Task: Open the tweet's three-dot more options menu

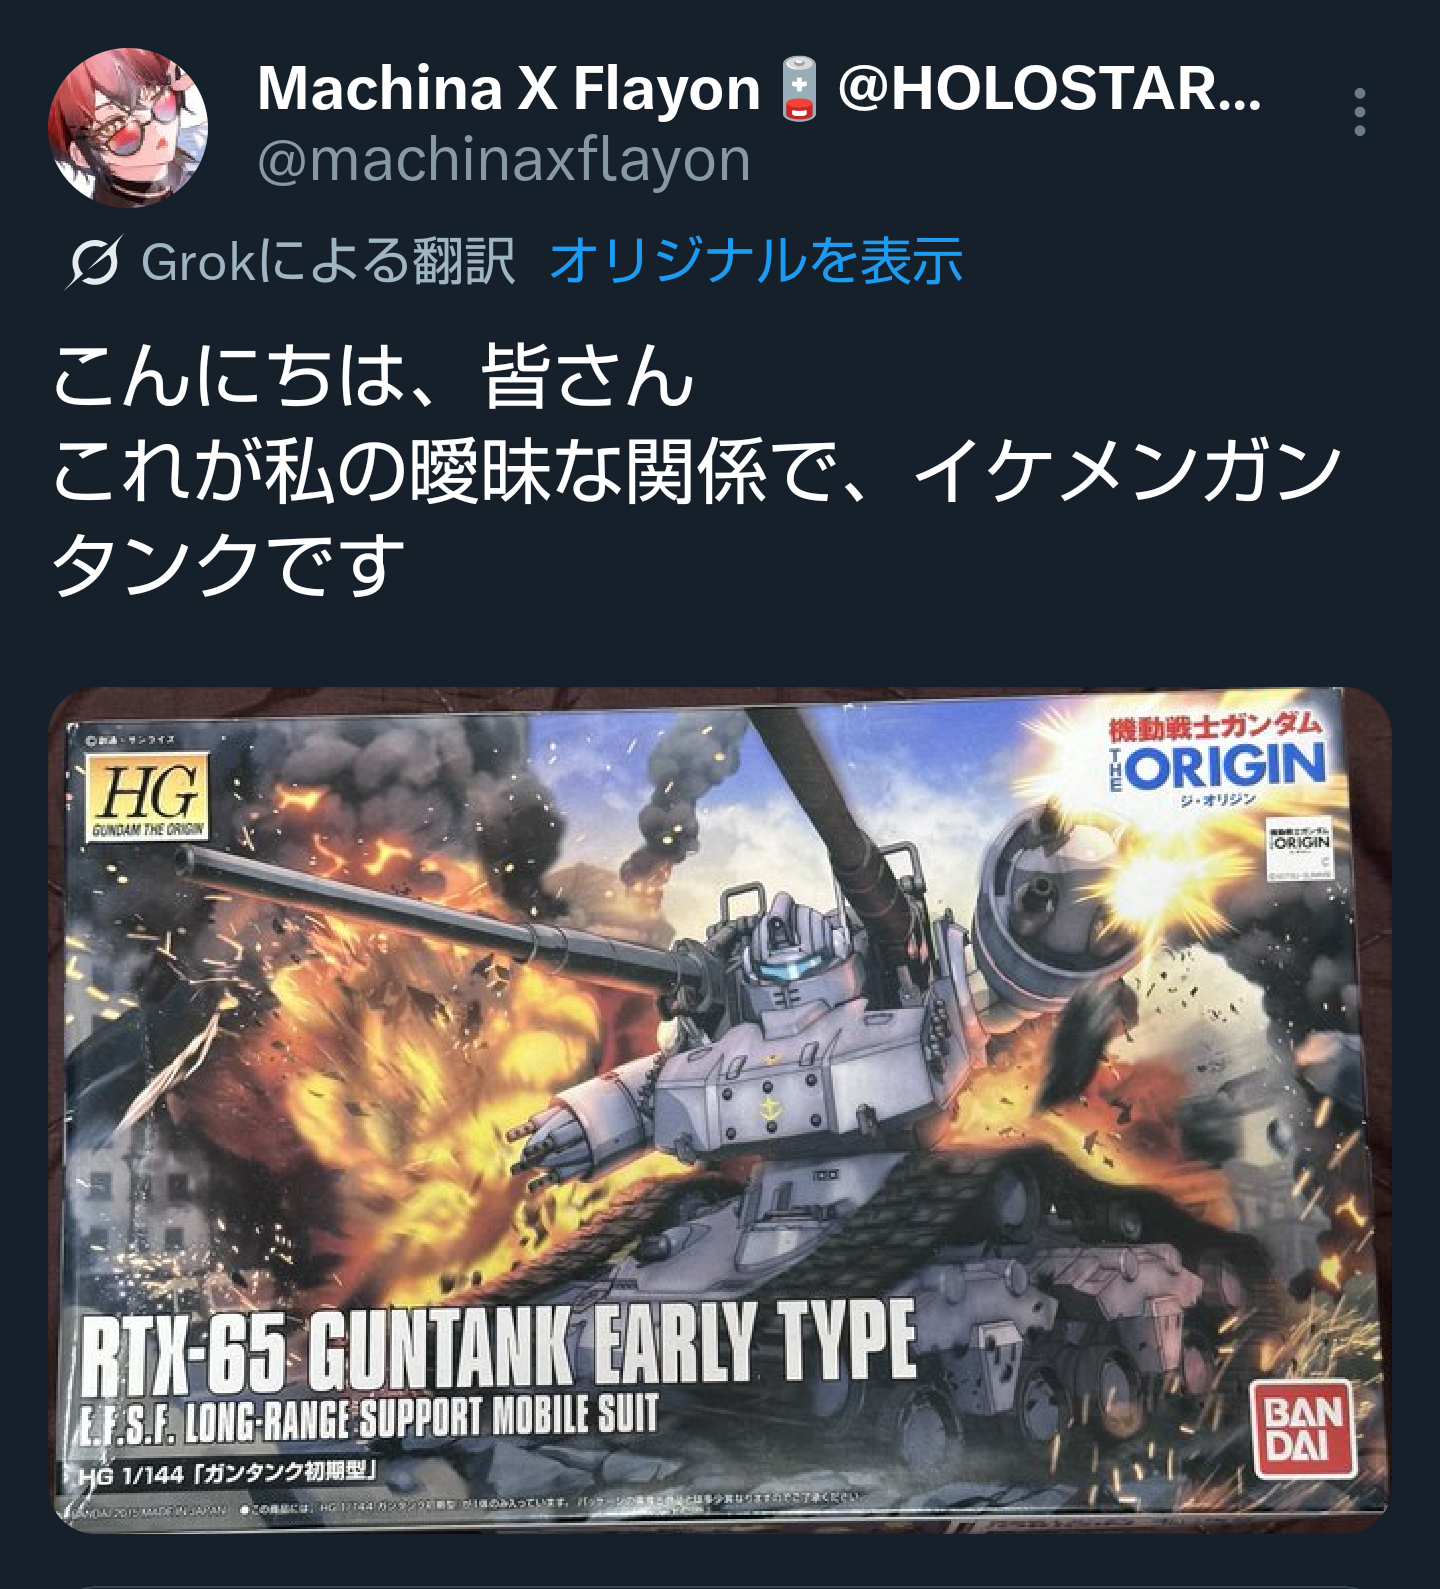Action: click(1359, 112)
